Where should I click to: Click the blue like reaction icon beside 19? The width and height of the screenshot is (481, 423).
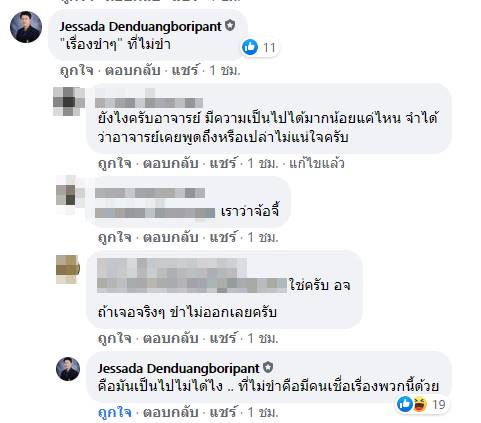click(x=405, y=404)
